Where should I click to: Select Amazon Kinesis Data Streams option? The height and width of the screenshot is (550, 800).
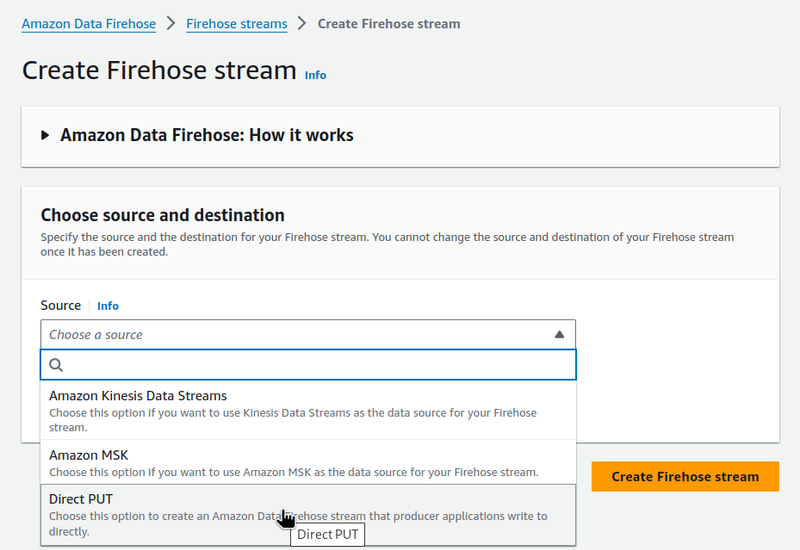(308, 410)
